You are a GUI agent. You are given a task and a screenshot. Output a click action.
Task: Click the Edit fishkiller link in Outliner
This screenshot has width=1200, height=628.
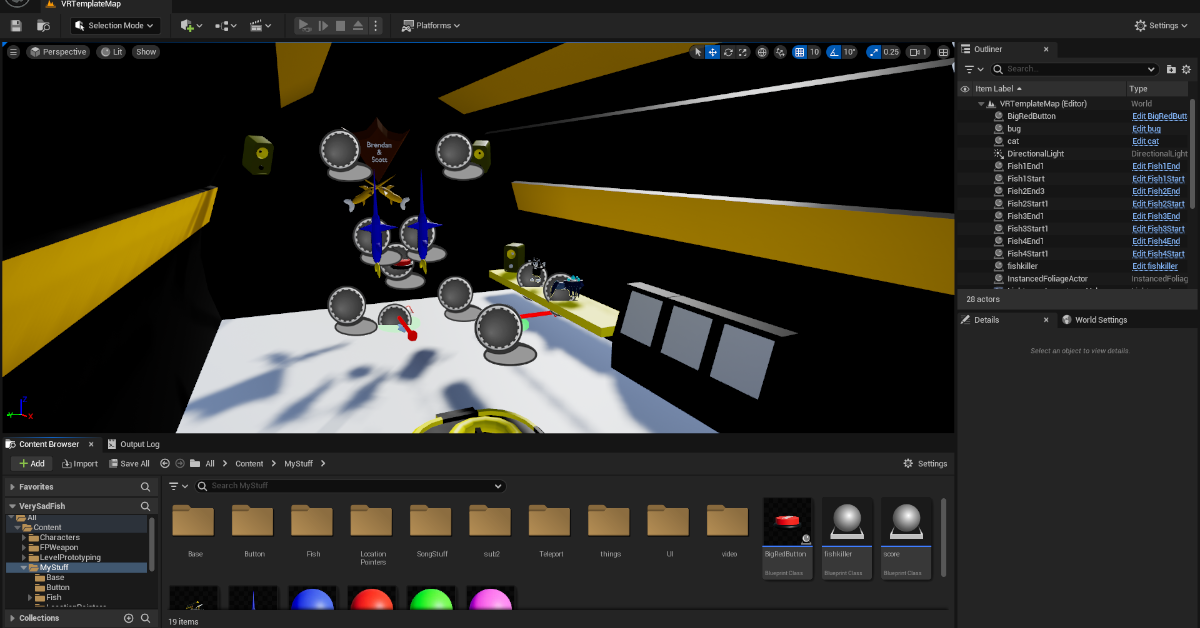1154,266
